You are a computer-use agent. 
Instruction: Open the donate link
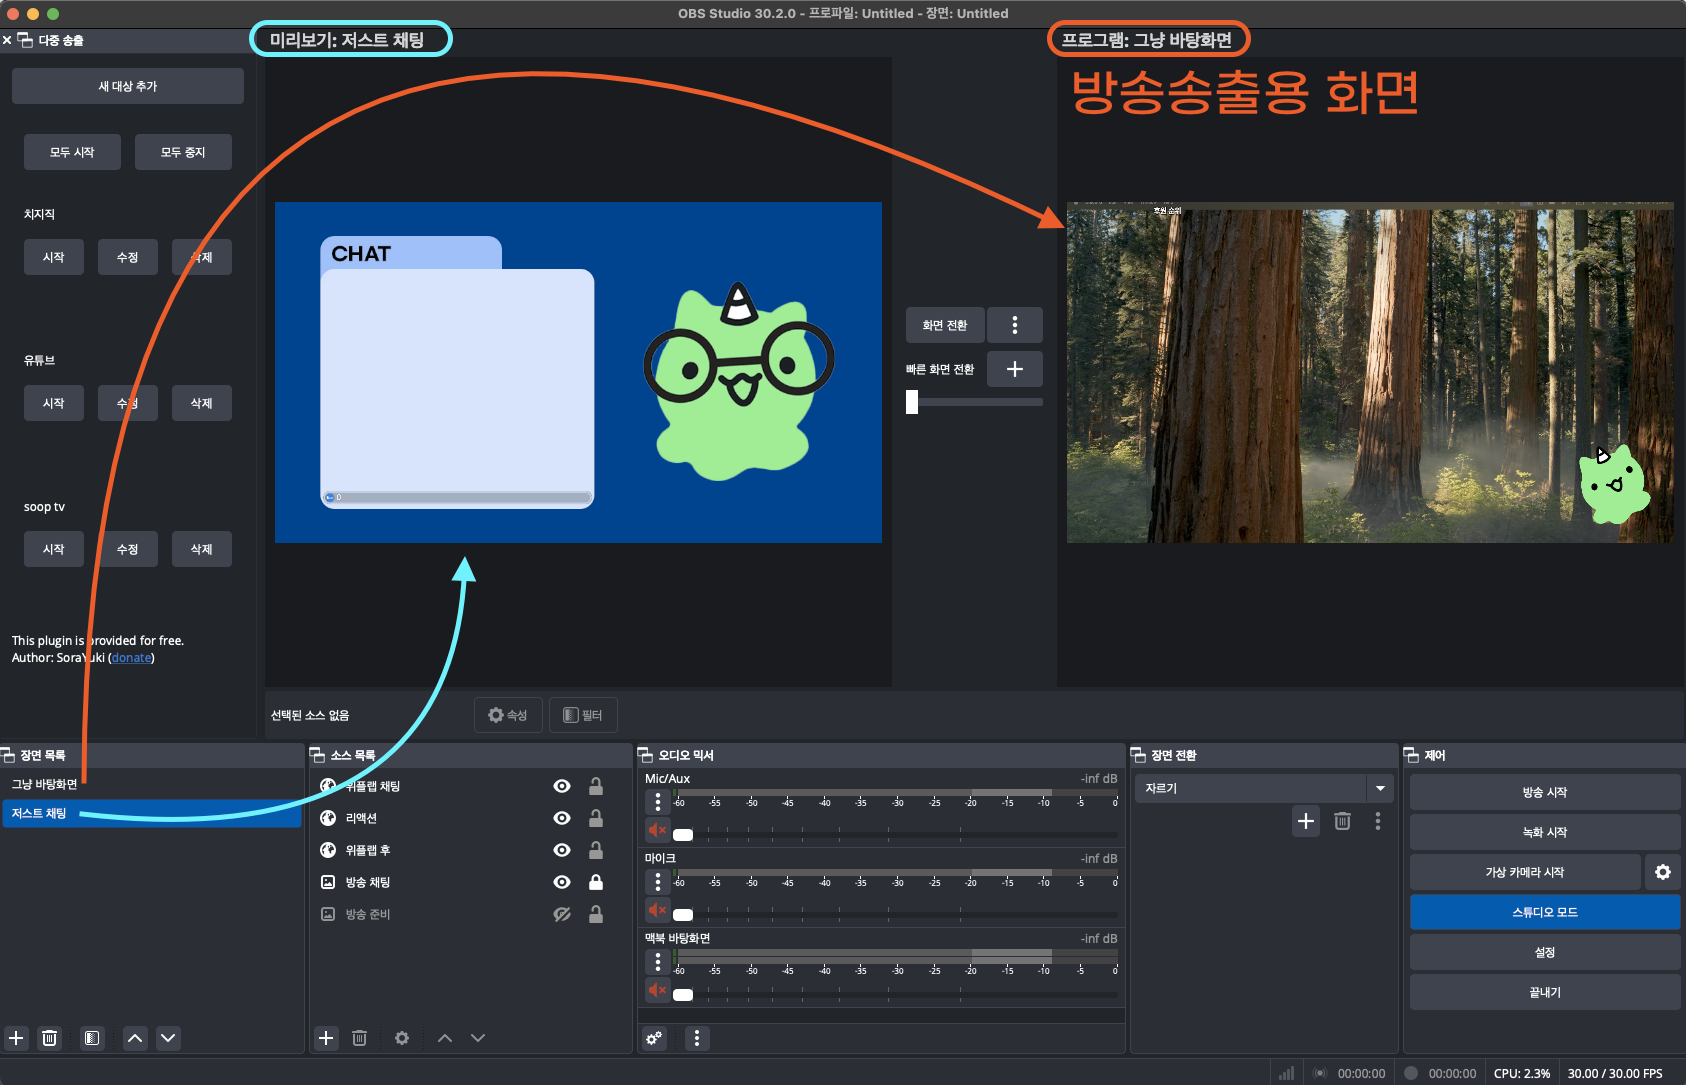click(x=132, y=658)
